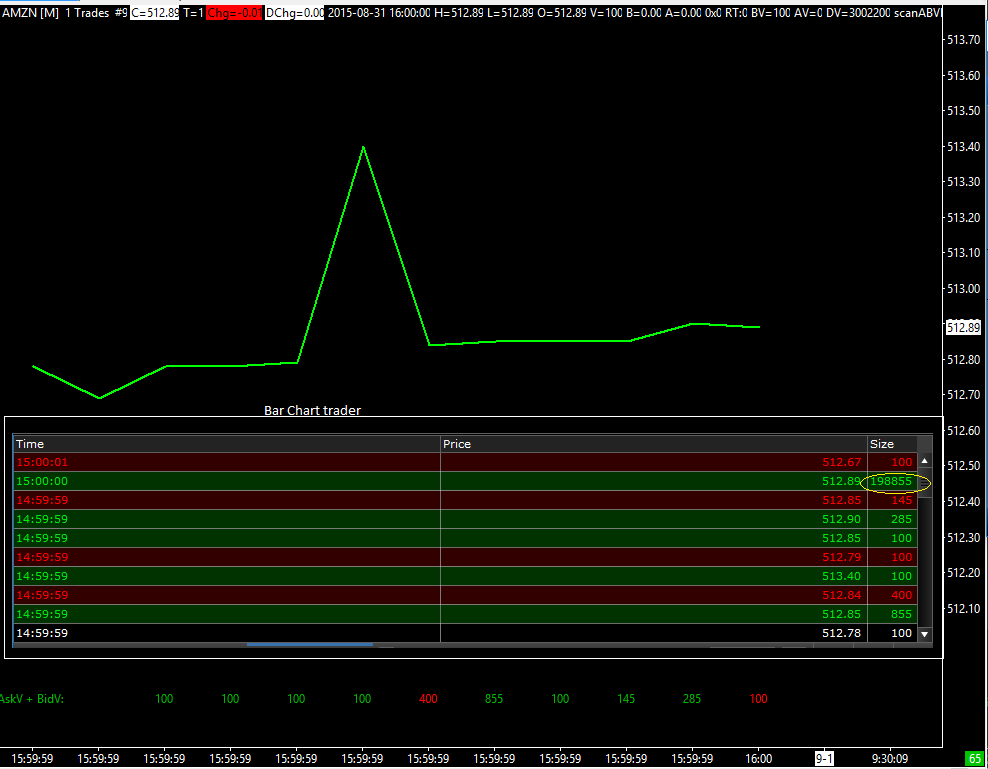Click the vertical scrollbar track of trades table
988x769 pixels.
click(x=924, y=550)
